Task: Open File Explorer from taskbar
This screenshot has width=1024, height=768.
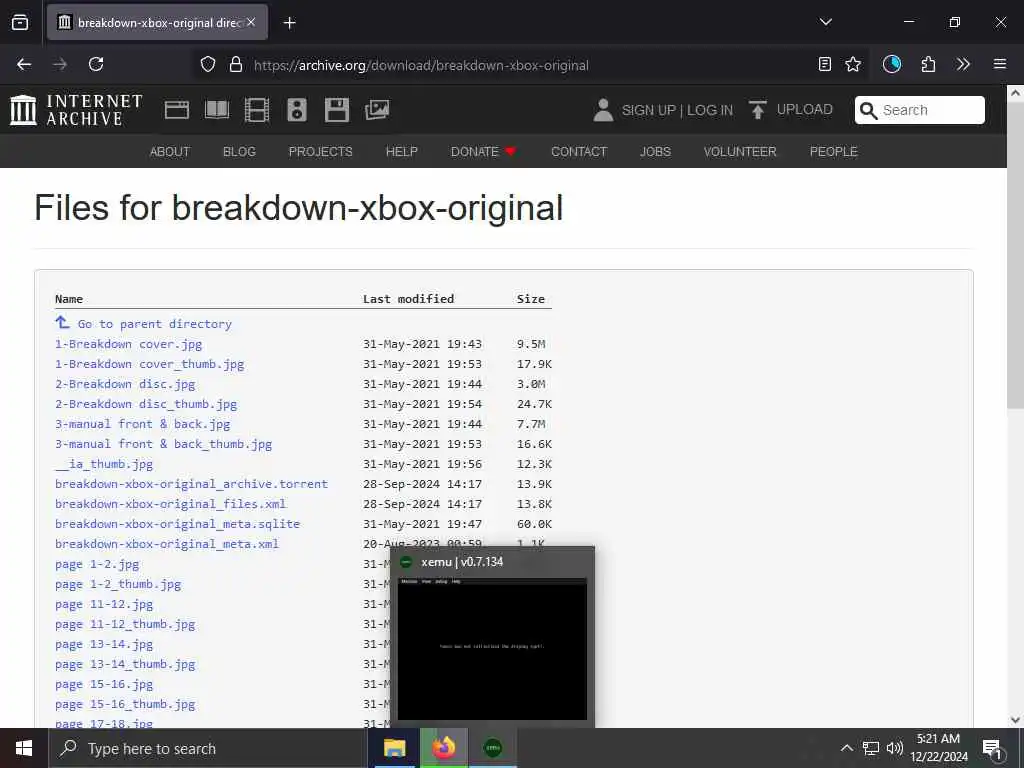Action: (394, 748)
